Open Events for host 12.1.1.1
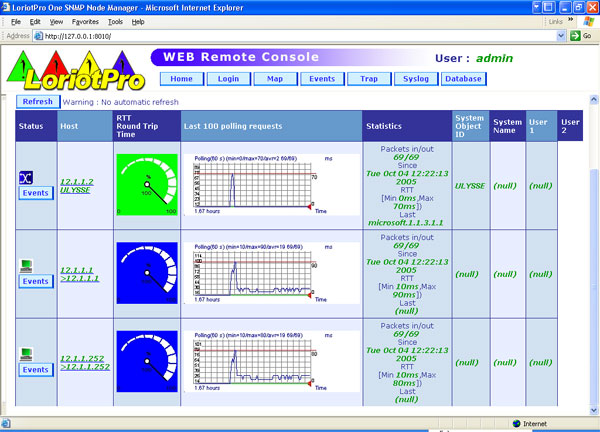Image resolution: width=600 pixels, height=432 pixels. [x=36, y=281]
